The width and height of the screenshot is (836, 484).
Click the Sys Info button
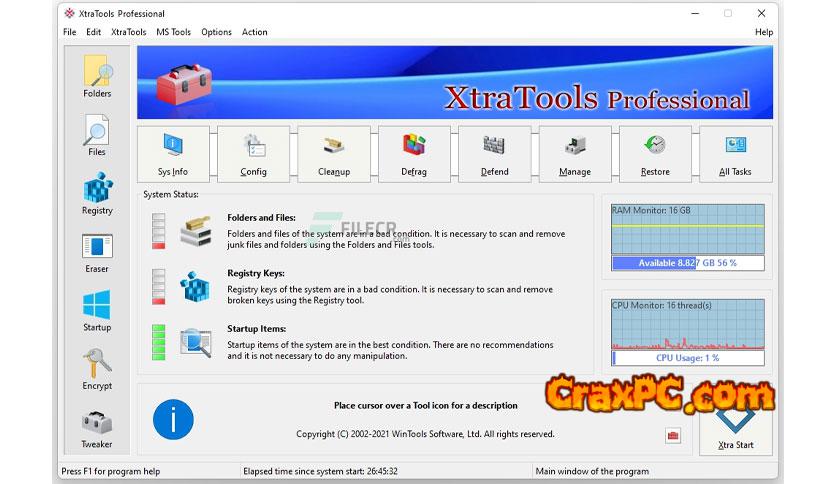pos(173,154)
